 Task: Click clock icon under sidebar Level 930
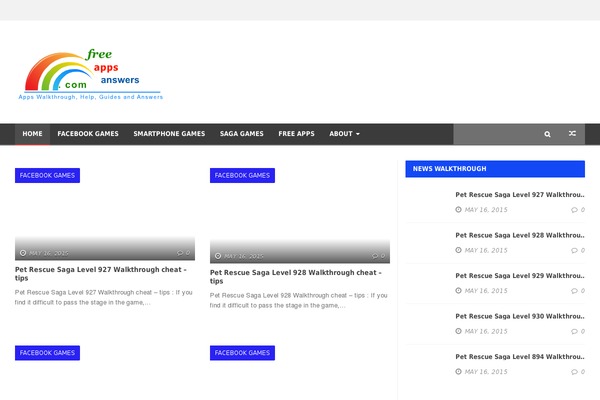(458, 331)
